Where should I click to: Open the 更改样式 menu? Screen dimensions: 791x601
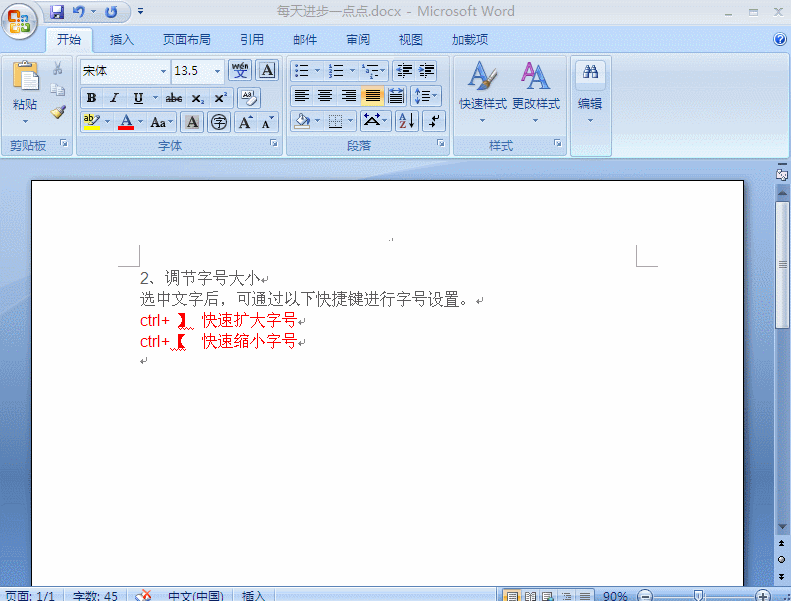[x=536, y=93]
